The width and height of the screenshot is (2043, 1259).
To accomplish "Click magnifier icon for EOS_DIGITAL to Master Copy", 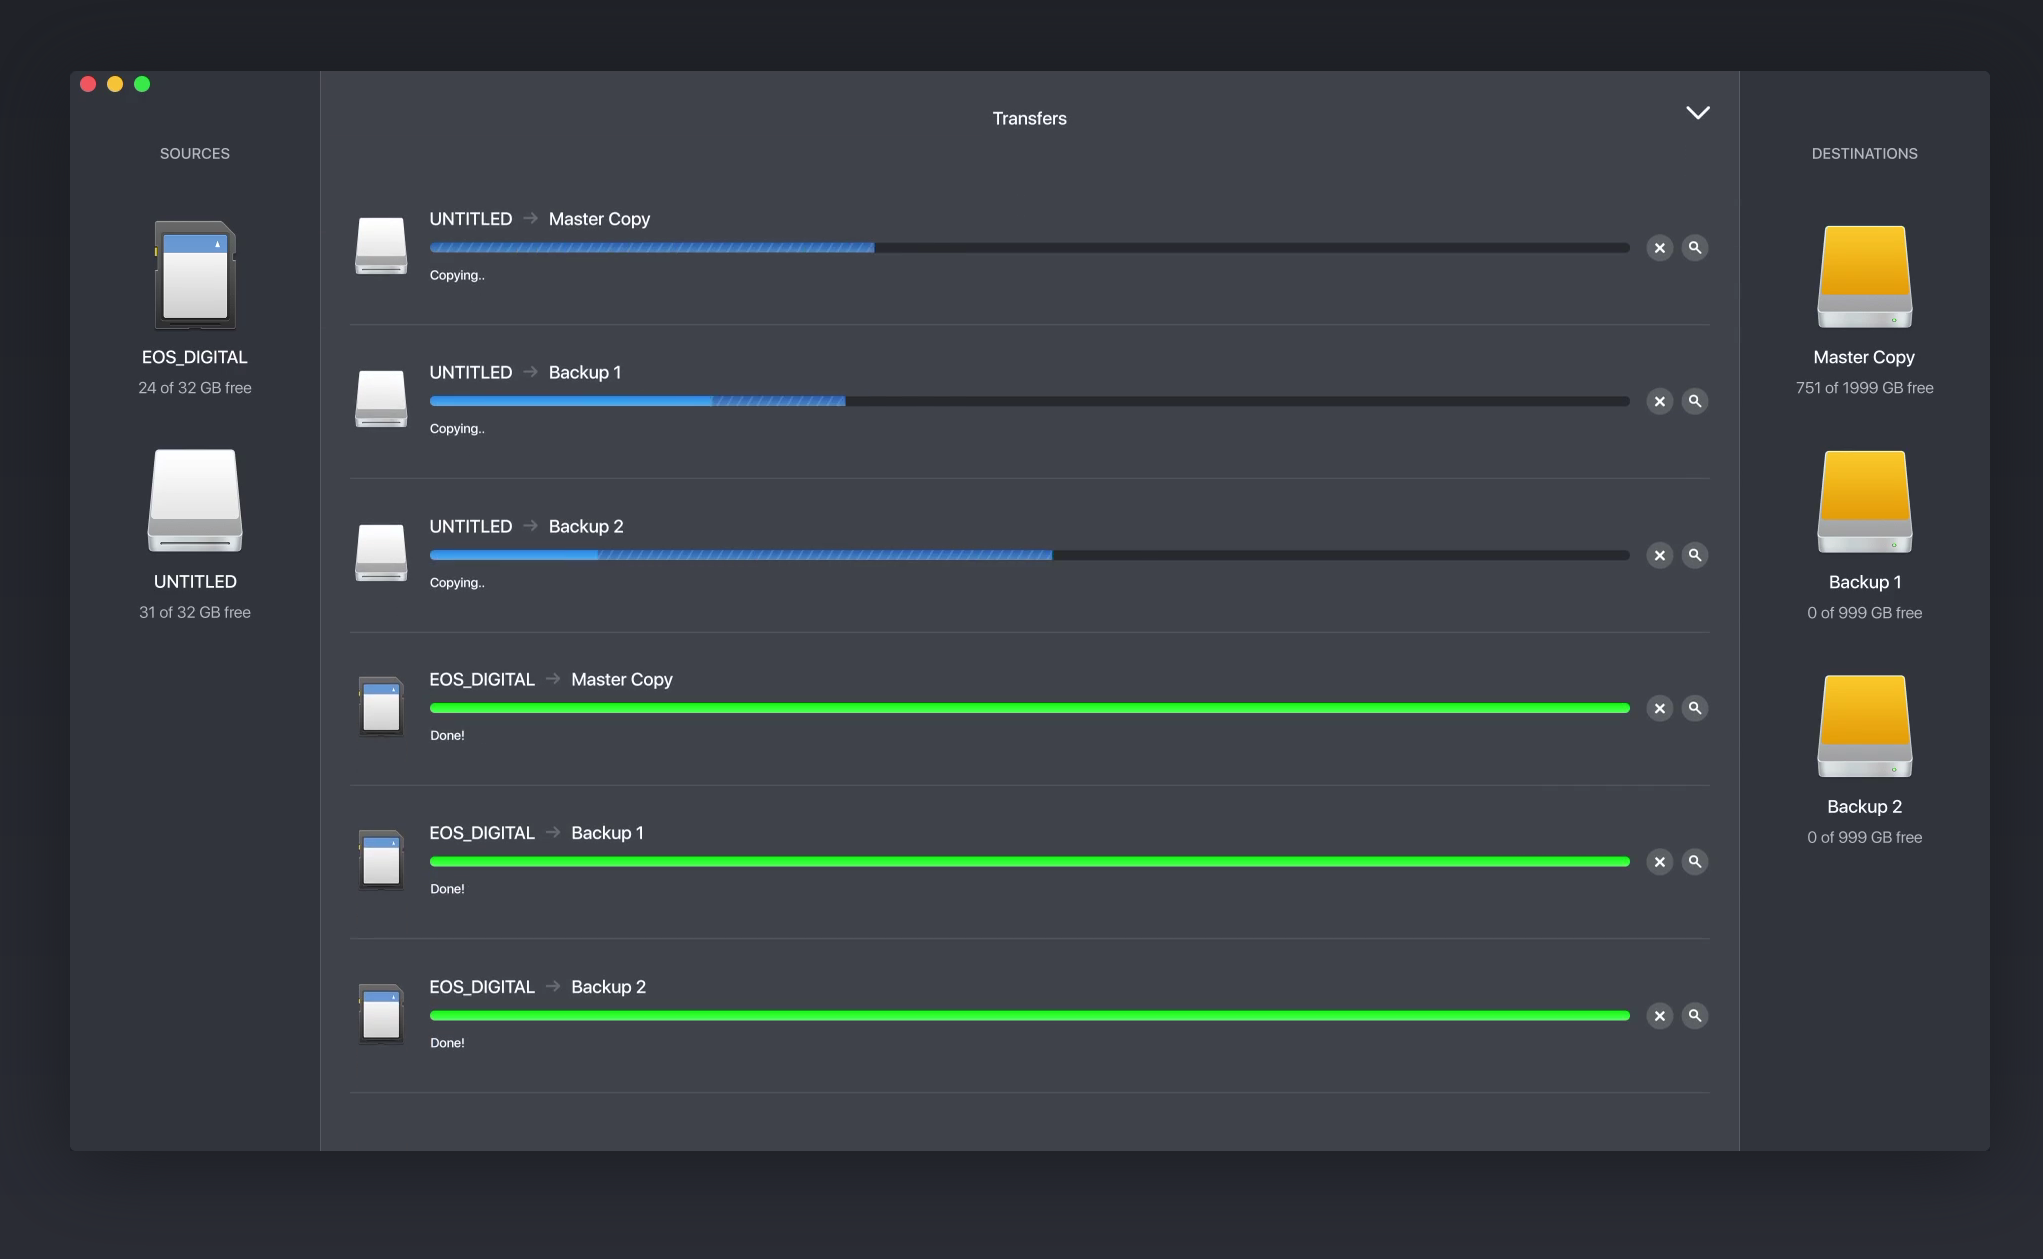I will (x=1694, y=708).
